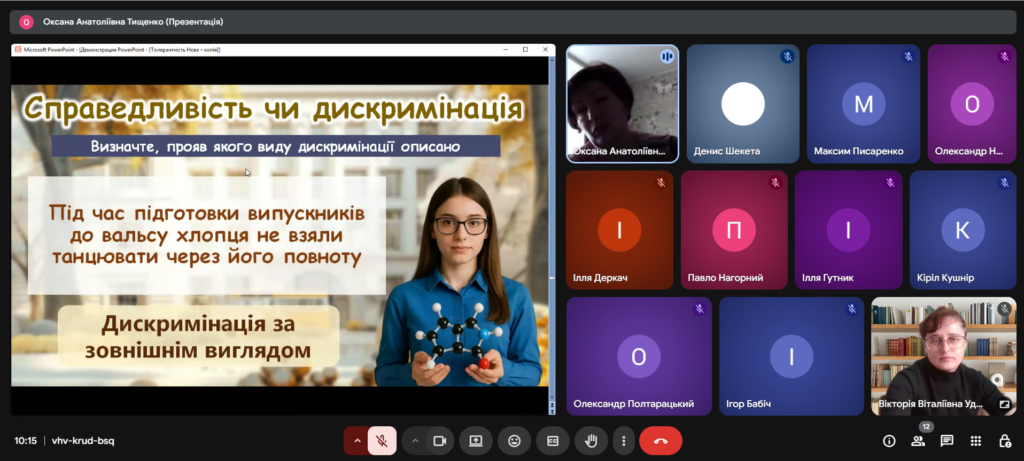This screenshot has height=461, width=1024.
Task: Open the meeting details info icon
Action: (x=889, y=441)
